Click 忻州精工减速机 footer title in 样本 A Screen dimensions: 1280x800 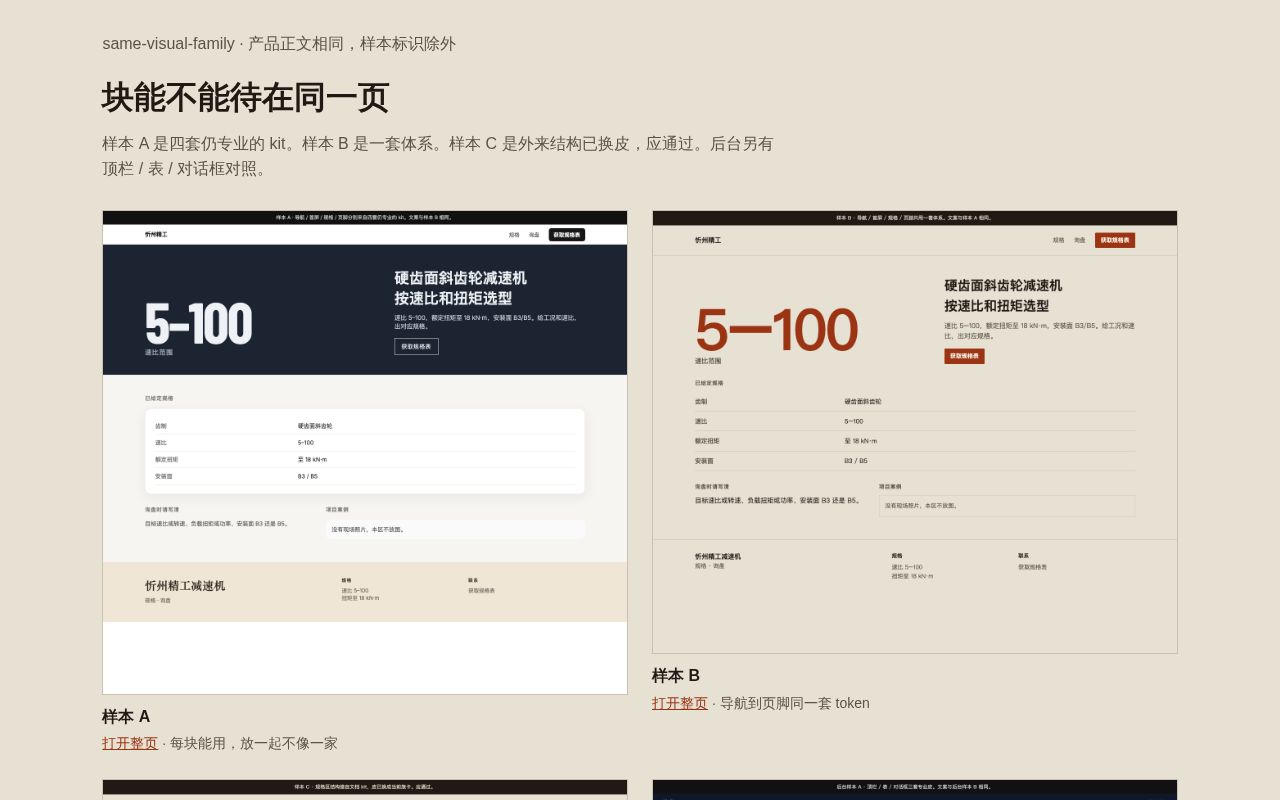click(x=185, y=586)
